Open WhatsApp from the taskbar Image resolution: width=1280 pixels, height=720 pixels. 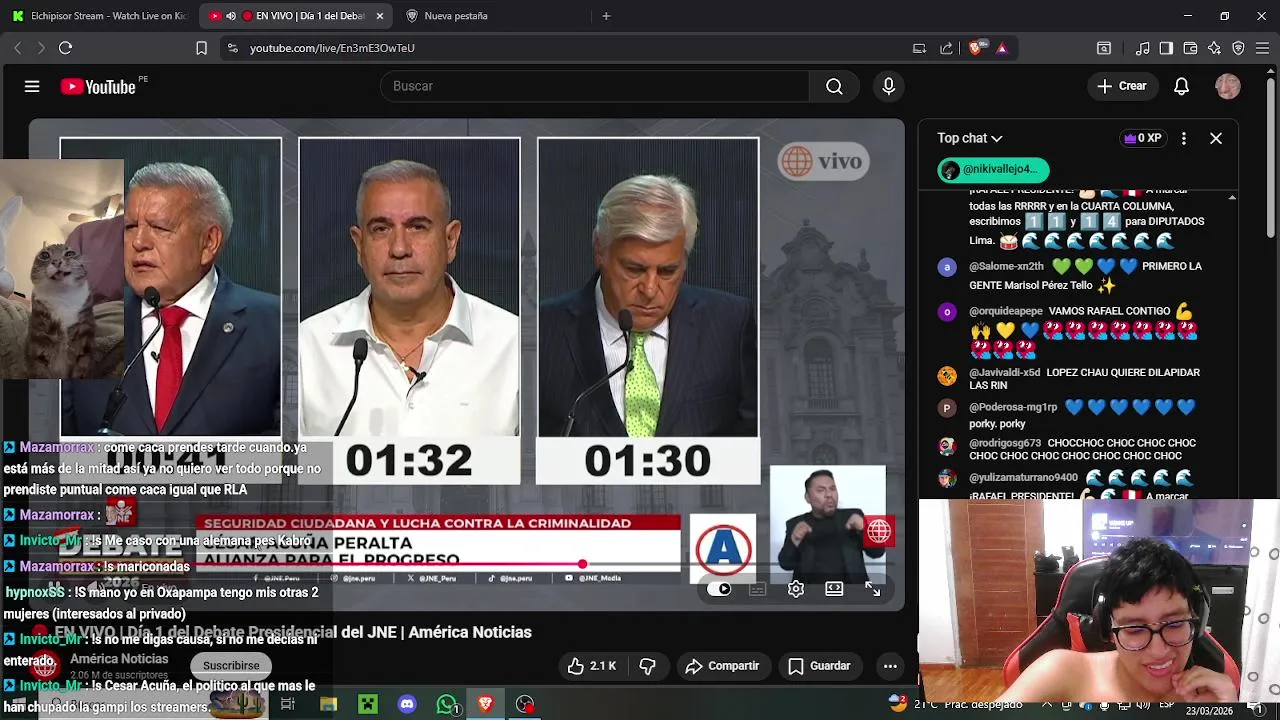click(447, 704)
